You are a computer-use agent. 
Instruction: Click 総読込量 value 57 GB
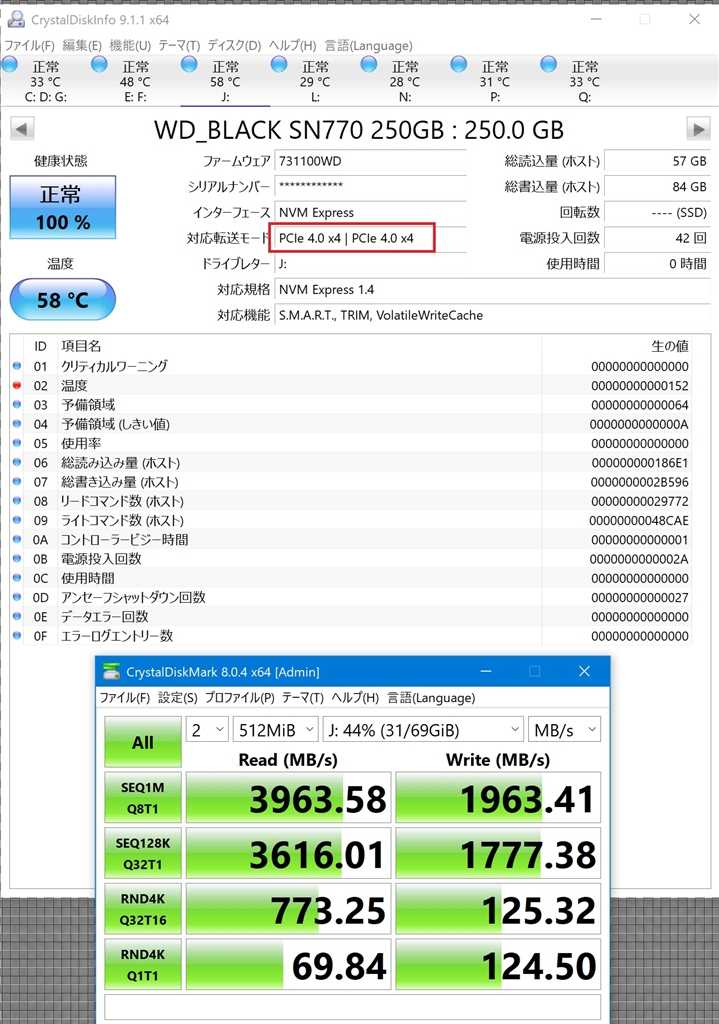[658, 161]
